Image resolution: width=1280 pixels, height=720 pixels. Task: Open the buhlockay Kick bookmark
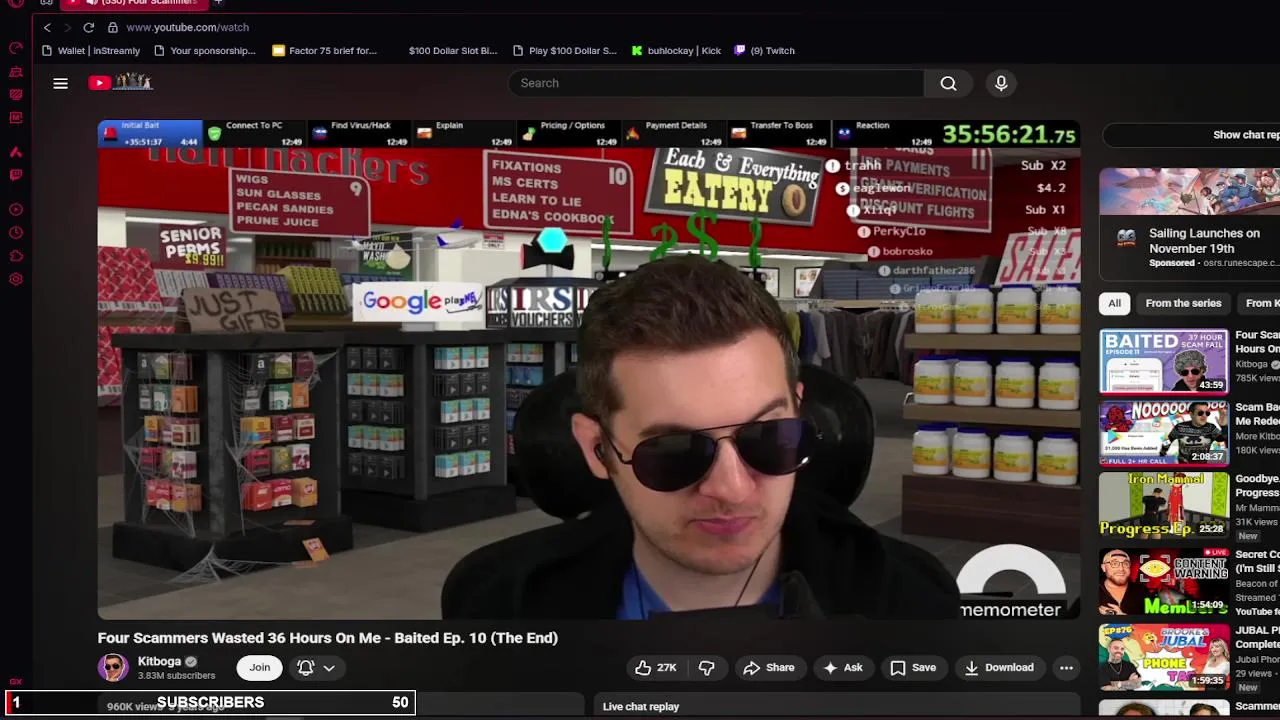pyautogui.click(x=676, y=50)
